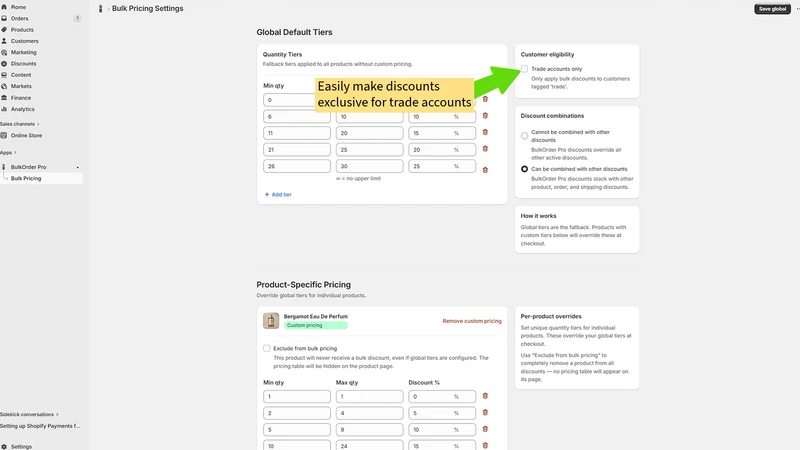Click the Orders badge showing 1
The height and width of the screenshot is (450, 800).
click(78, 18)
